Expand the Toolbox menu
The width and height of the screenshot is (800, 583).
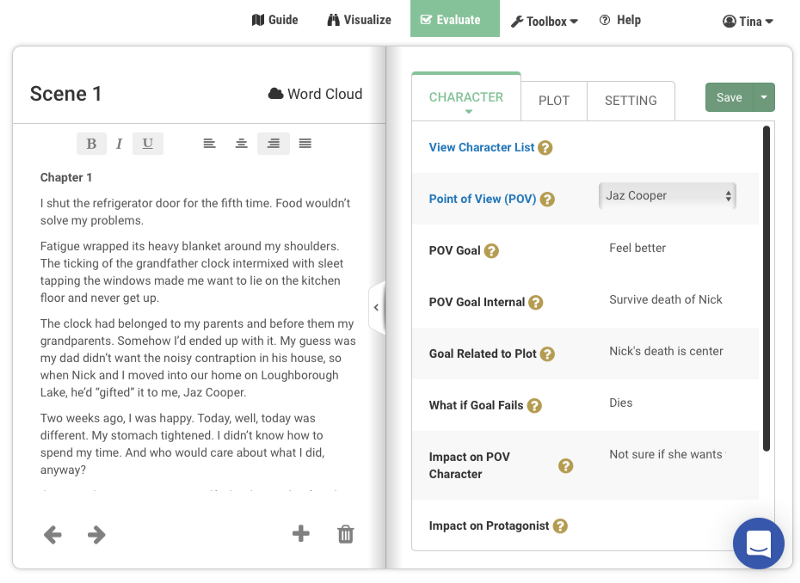pyautogui.click(x=545, y=21)
